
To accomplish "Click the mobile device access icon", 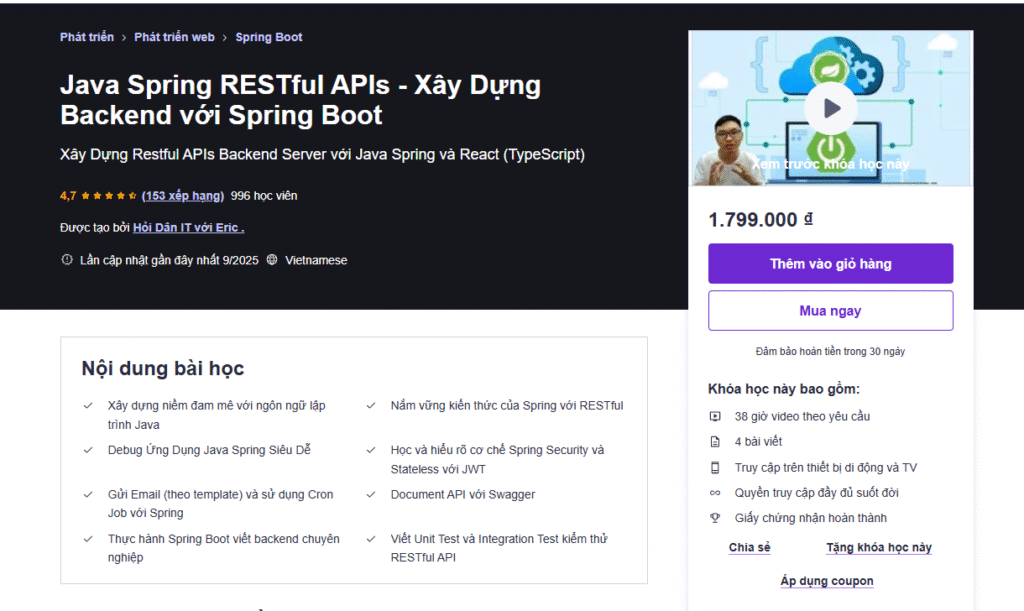I will [x=715, y=467].
